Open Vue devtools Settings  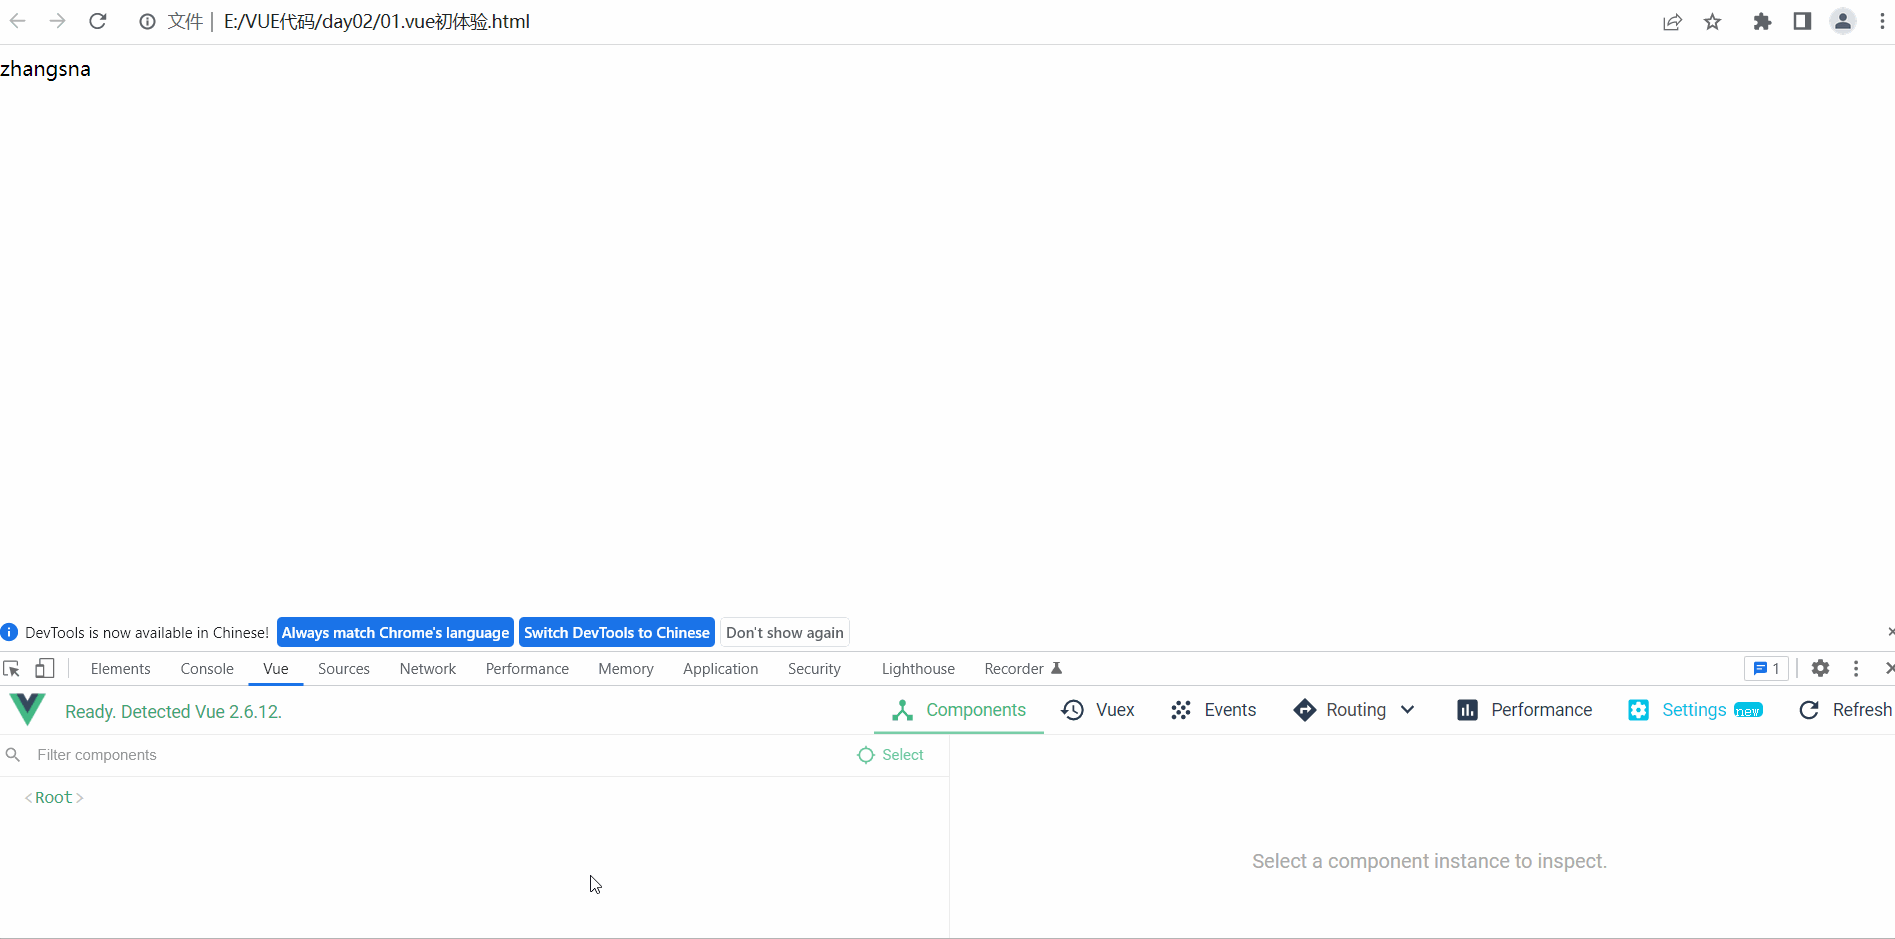point(1695,710)
